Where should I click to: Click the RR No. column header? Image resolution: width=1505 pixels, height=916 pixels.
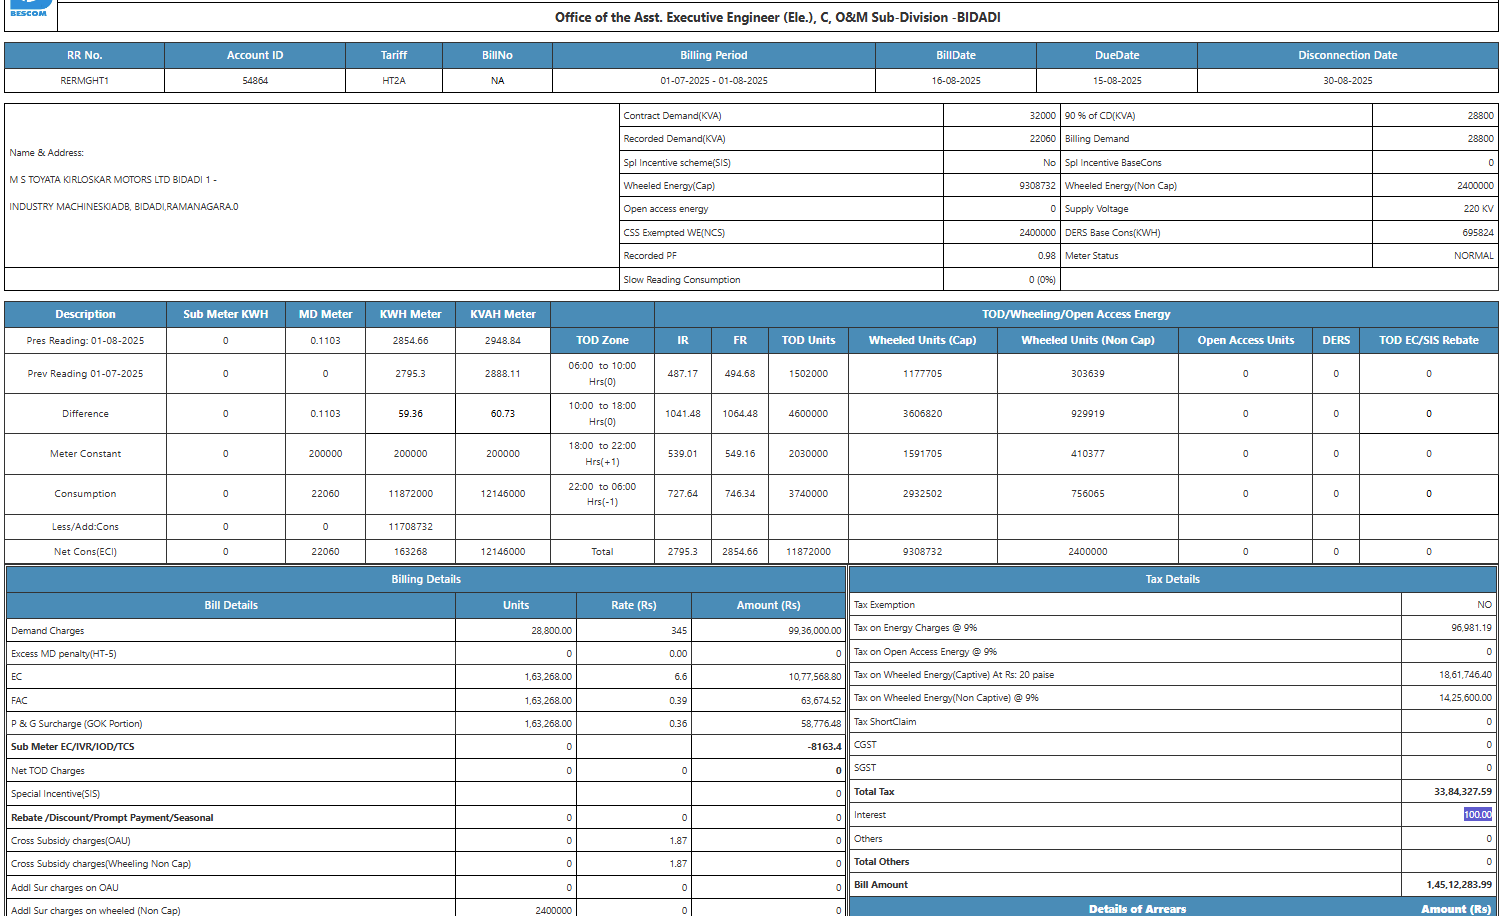(x=85, y=55)
